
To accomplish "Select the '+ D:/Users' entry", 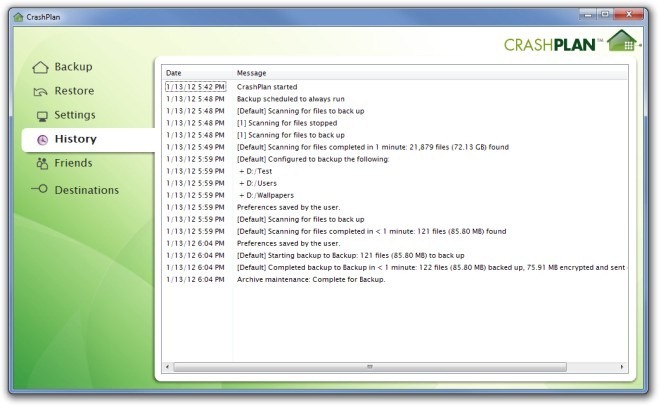I will click(258, 183).
